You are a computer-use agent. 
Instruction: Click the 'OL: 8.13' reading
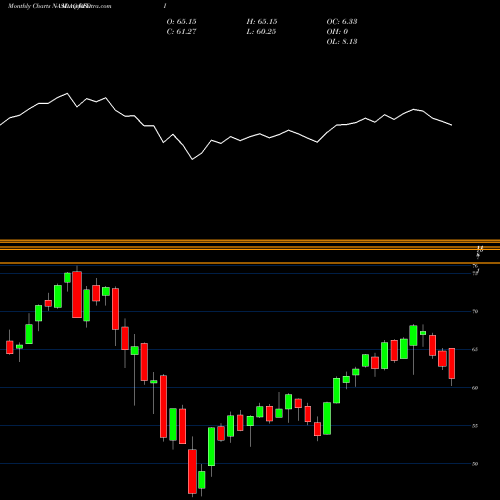(342, 41)
